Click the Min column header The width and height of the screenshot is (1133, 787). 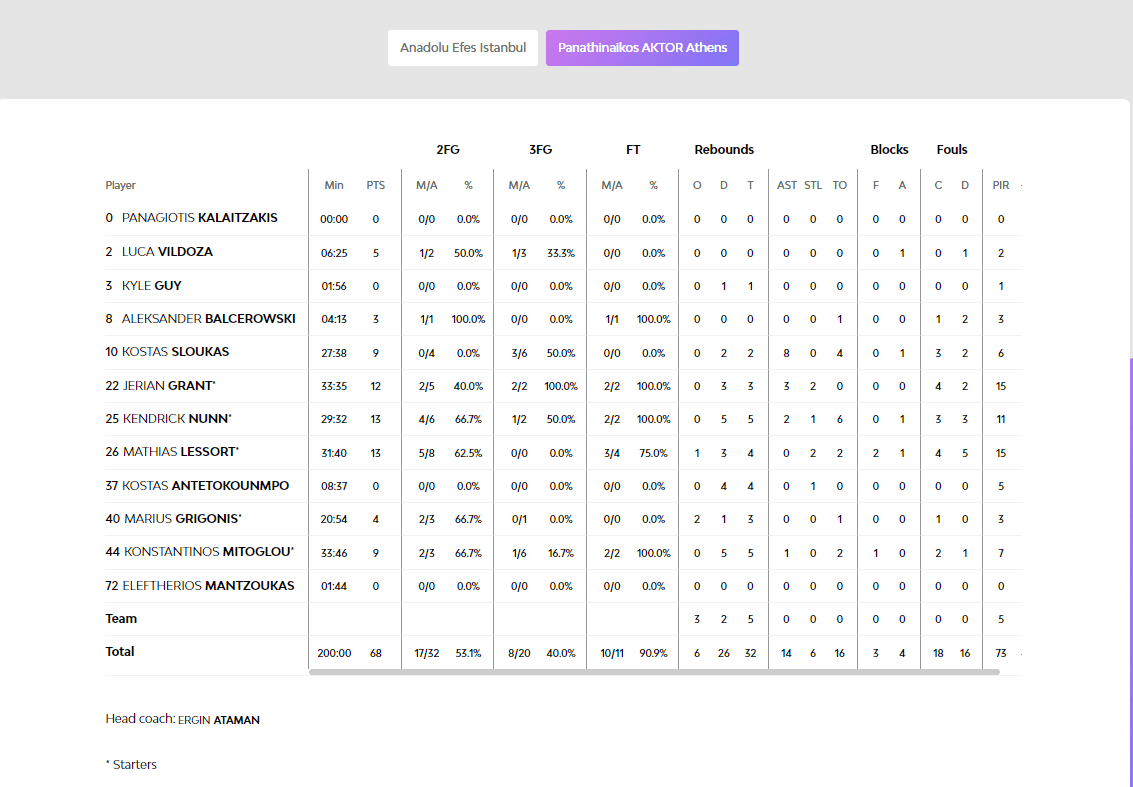coord(334,185)
